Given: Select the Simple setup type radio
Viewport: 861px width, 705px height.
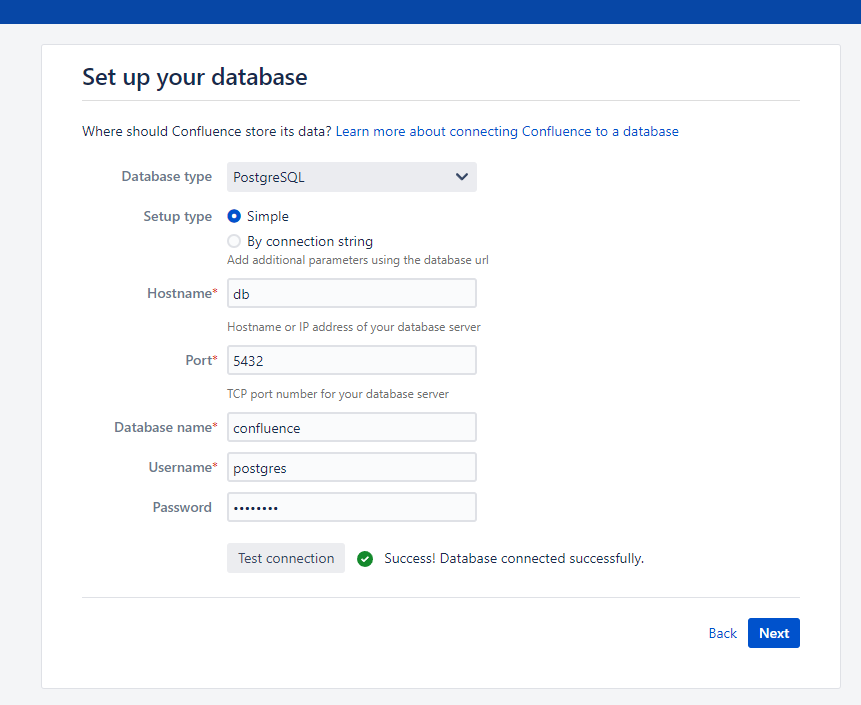Looking at the screenshot, I should (234, 216).
